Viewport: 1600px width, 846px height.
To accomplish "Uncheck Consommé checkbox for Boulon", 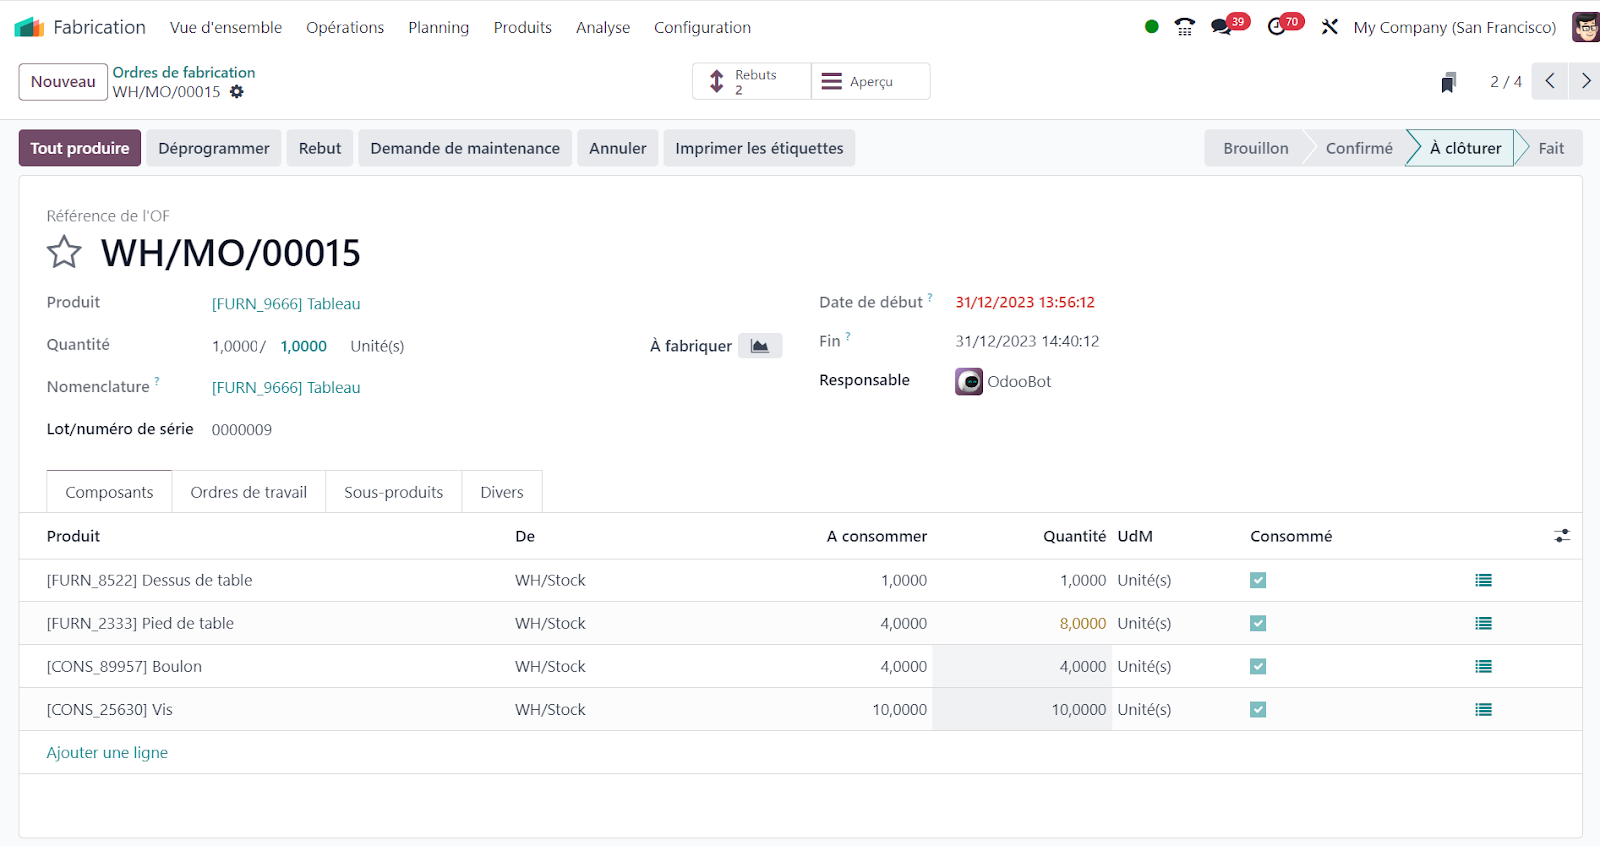I will tap(1258, 666).
